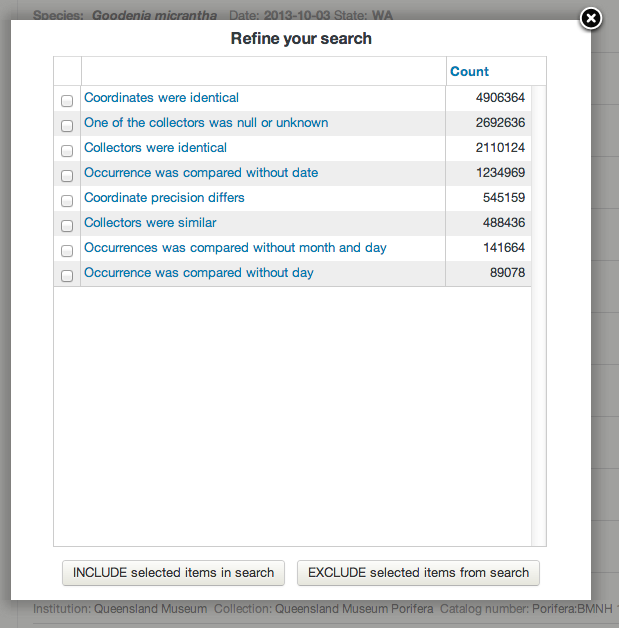Screen dimensions: 619x628
Task: Check the 'Collectors were similar' checkbox
Action: 67,226
